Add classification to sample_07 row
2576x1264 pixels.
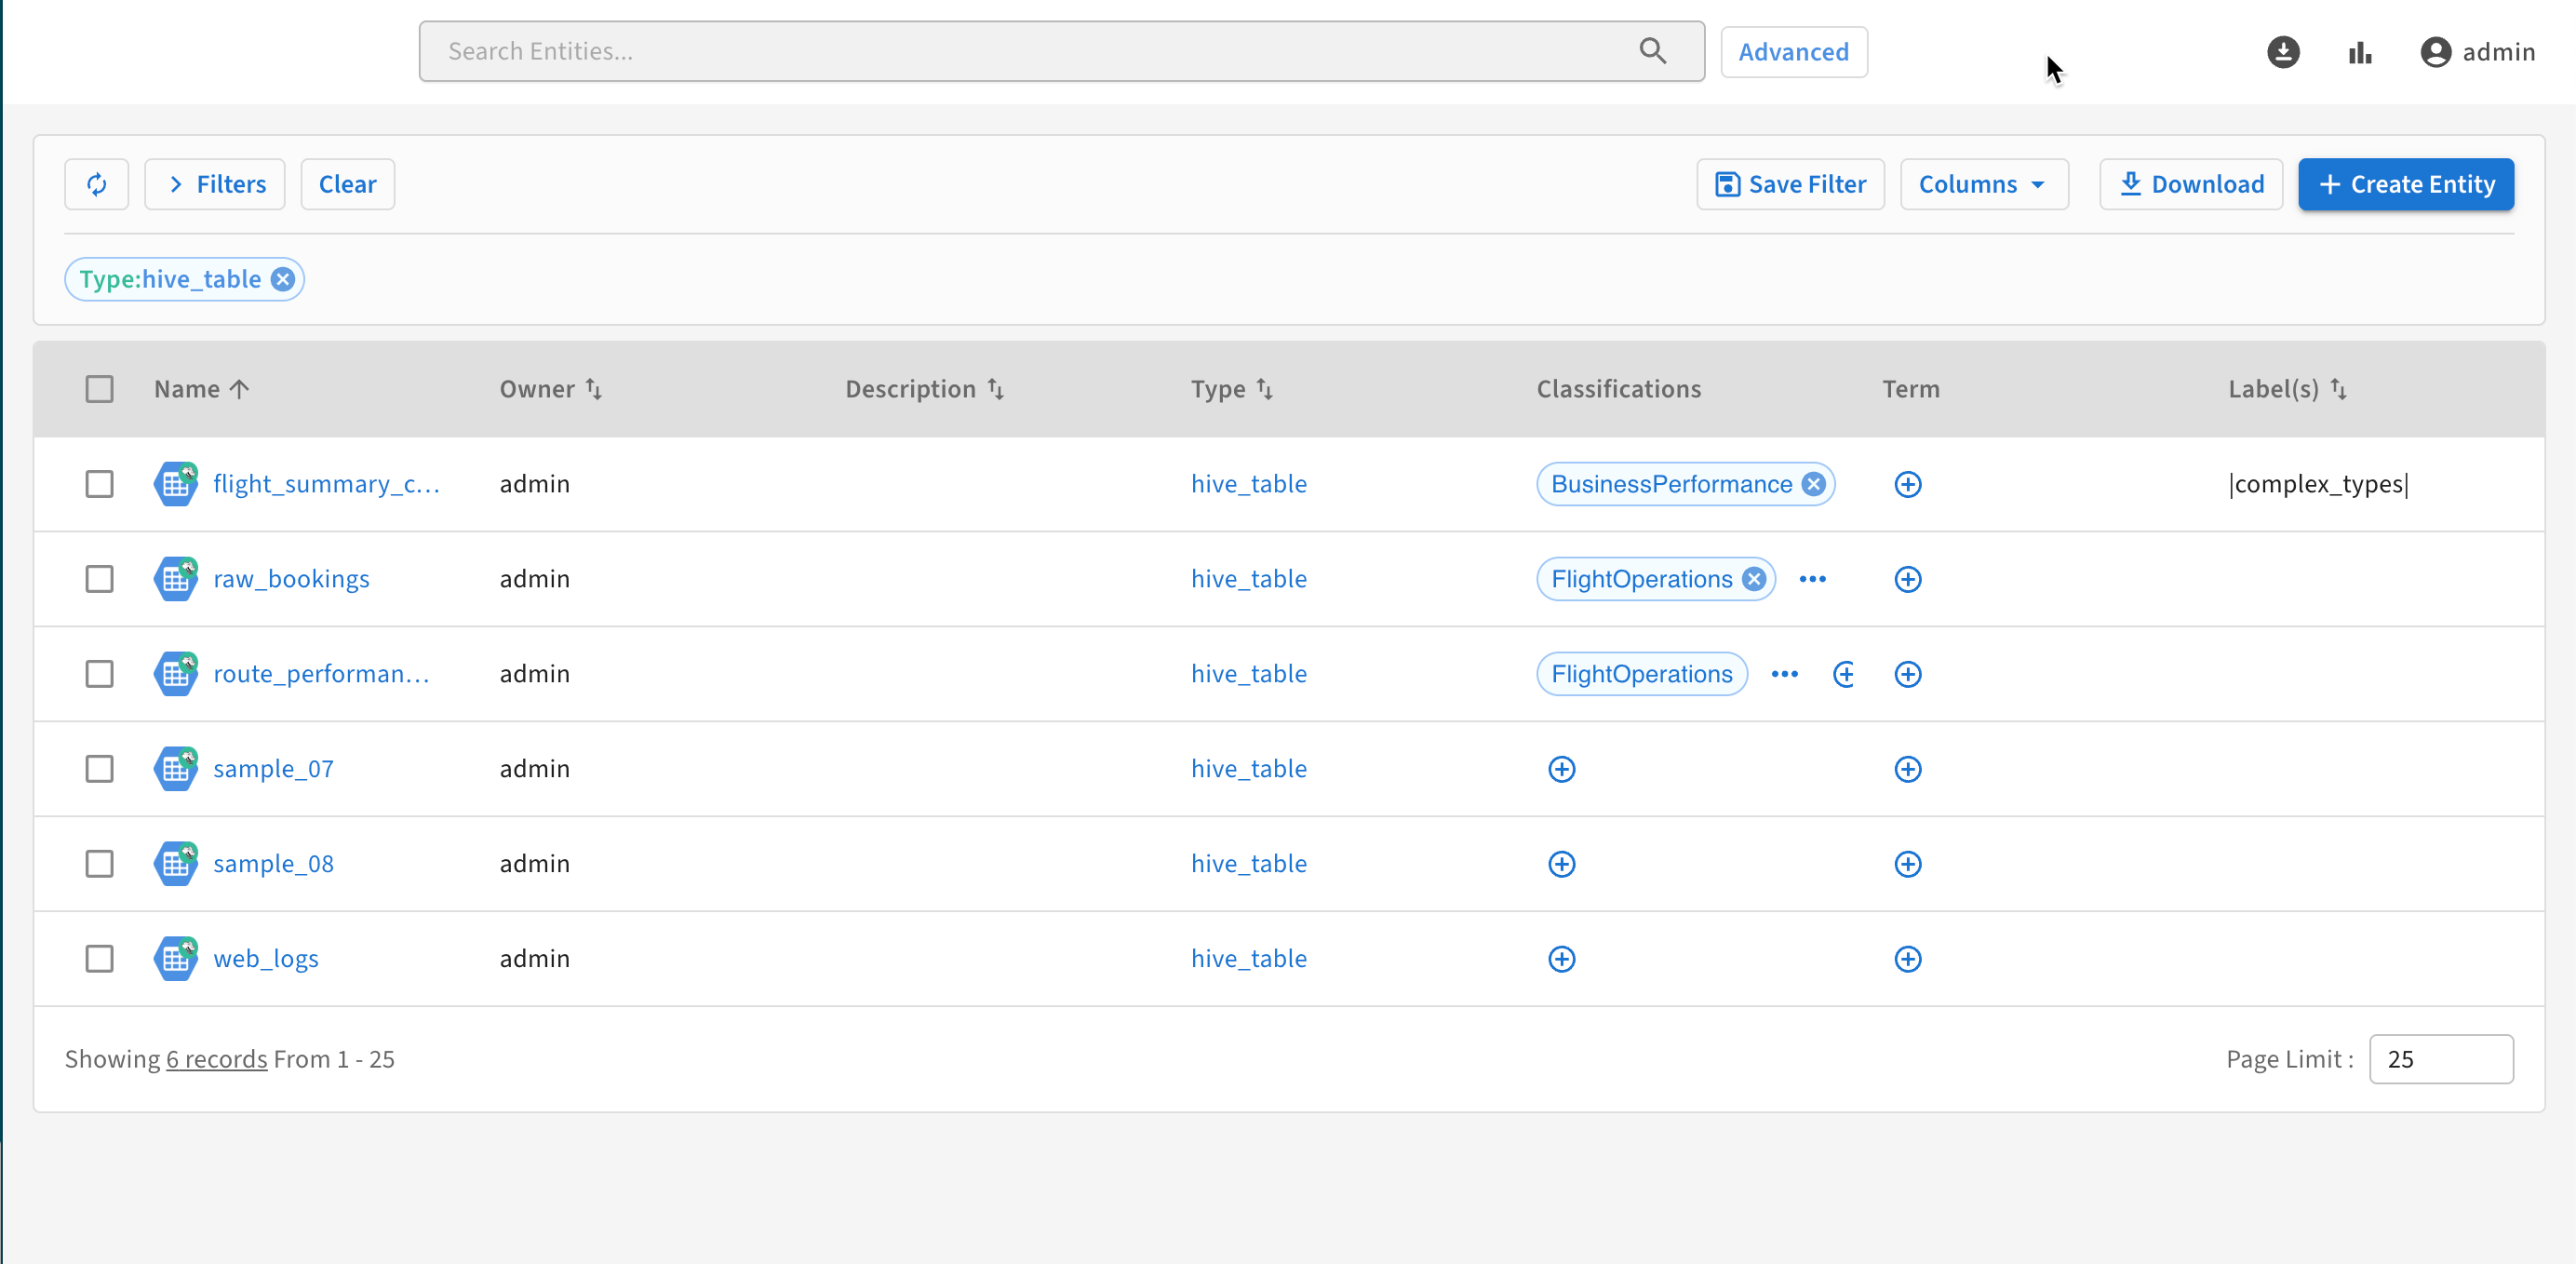tap(1561, 769)
